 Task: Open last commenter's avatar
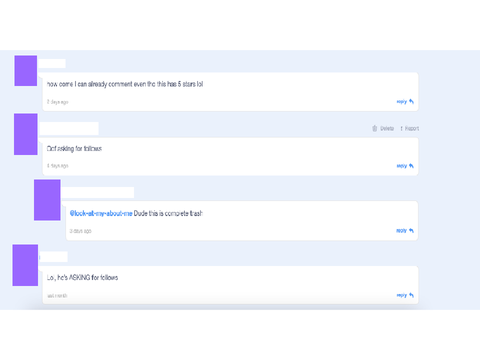(25, 265)
